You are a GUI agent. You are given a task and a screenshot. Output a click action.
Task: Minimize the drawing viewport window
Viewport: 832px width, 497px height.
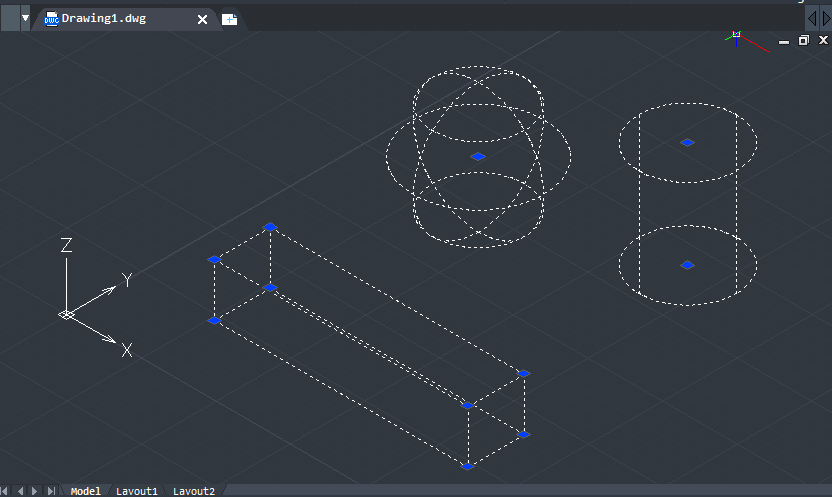784,41
